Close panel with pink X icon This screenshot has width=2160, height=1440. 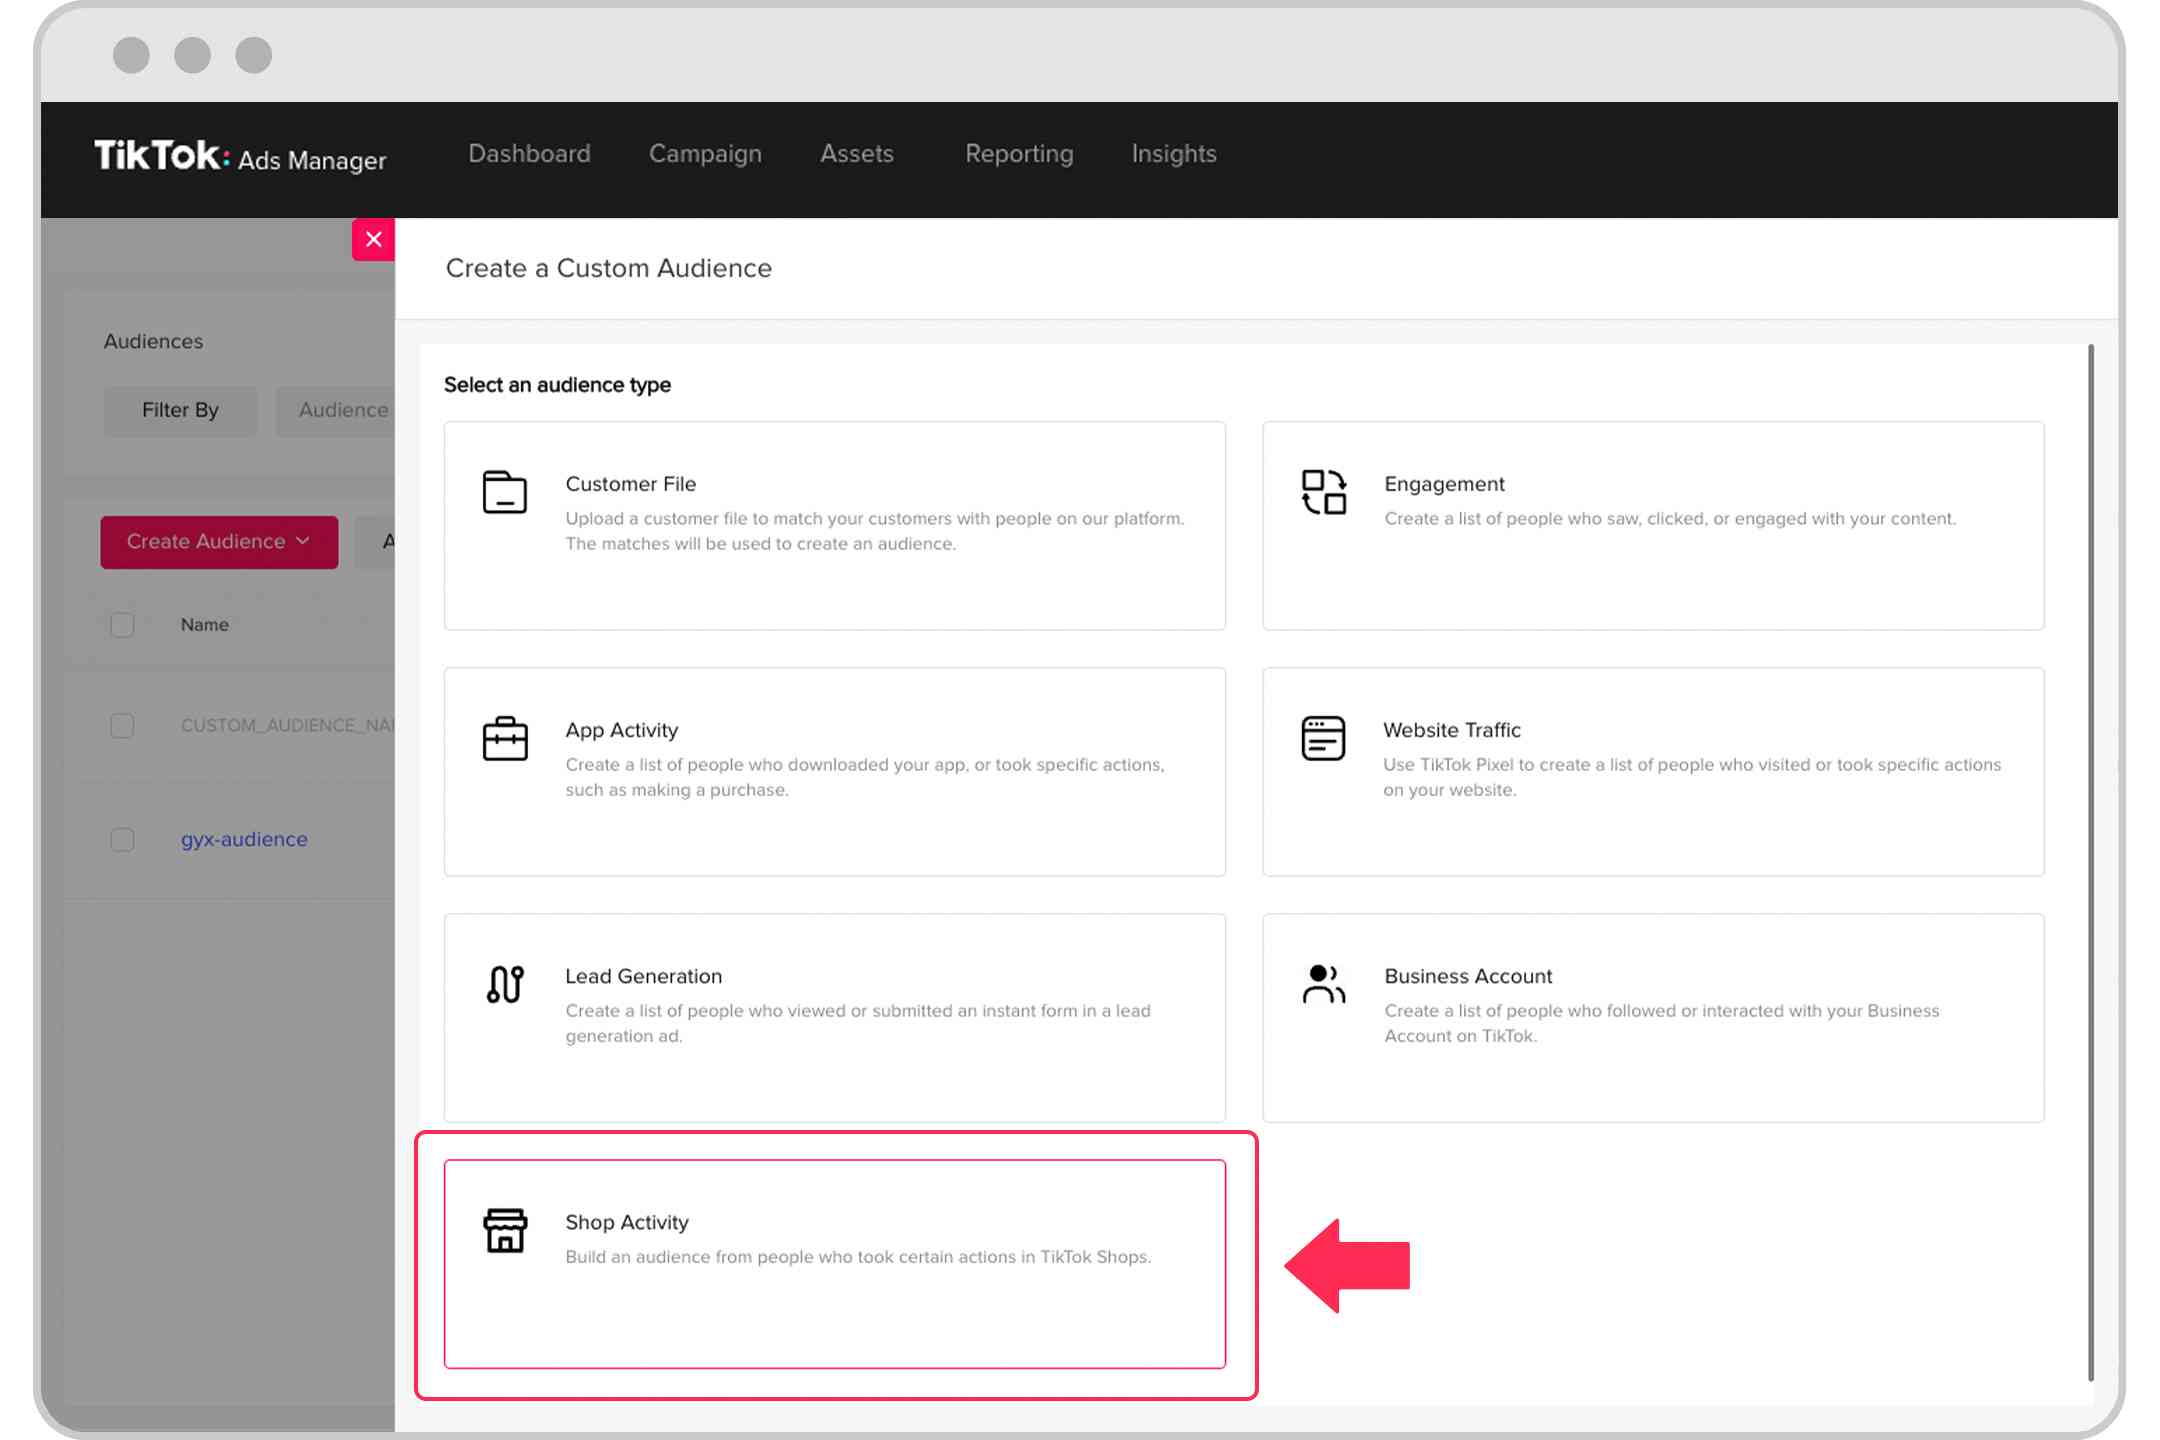[373, 239]
